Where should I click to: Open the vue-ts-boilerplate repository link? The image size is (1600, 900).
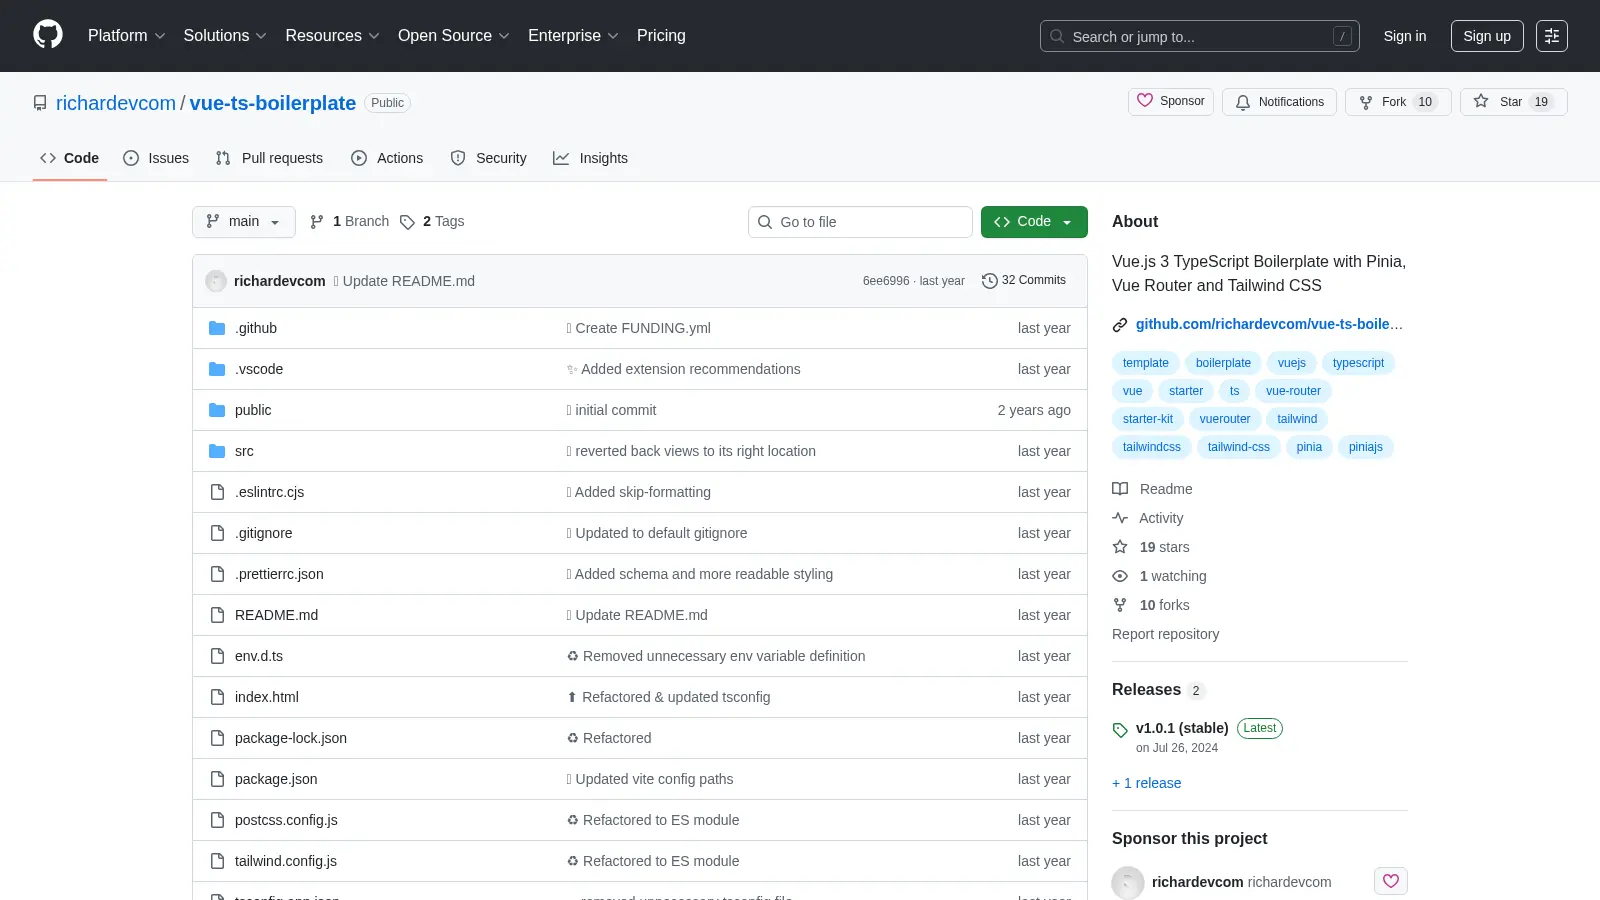pos(273,103)
